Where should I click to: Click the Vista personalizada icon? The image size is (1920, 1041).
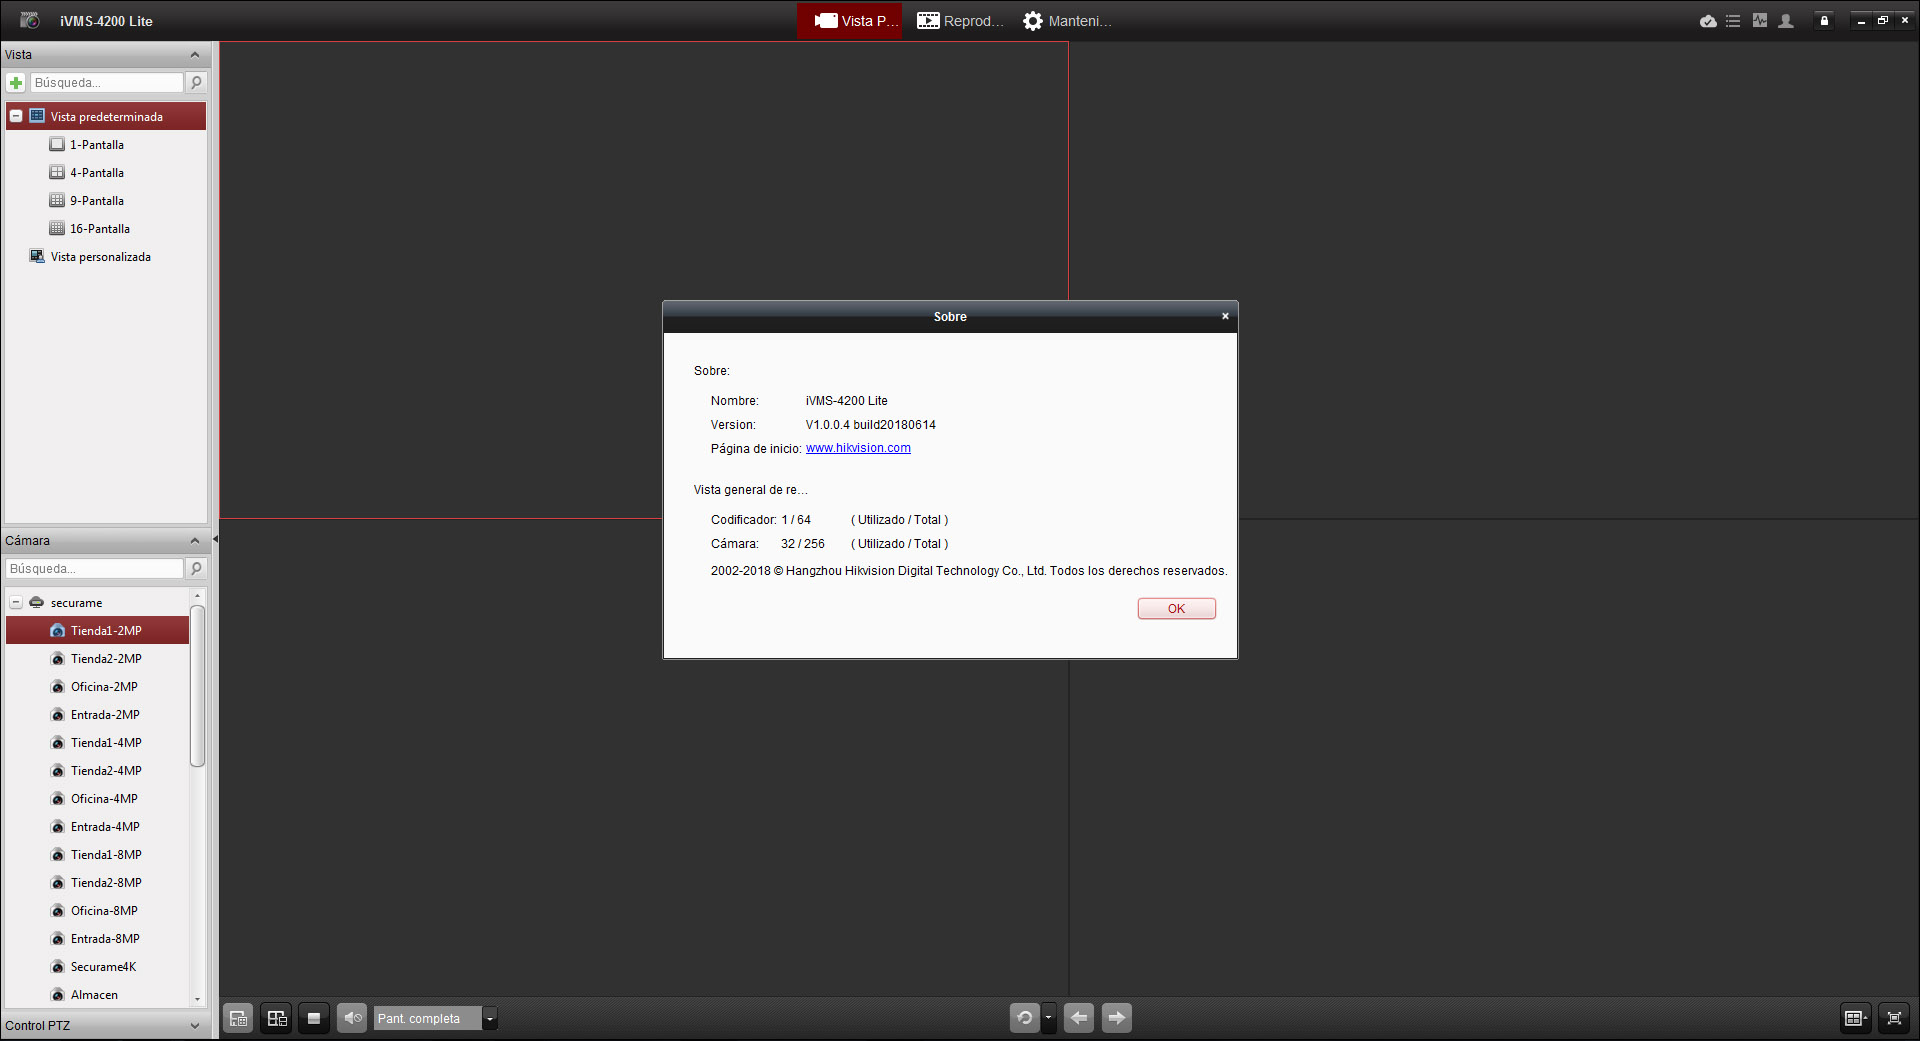click(x=37, y=257)
